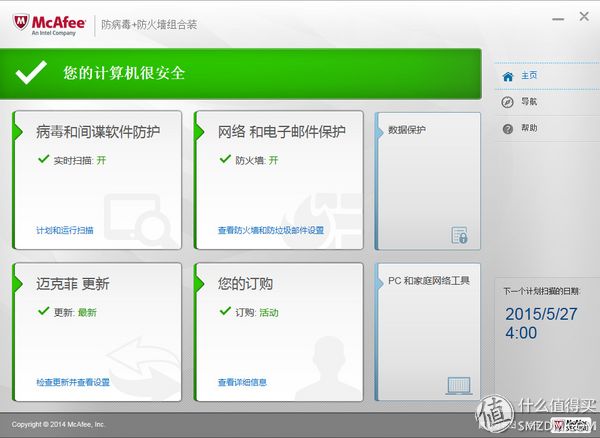Click the 更新: 最新 status text
The image size is (600, 438).
coord(75,313)
